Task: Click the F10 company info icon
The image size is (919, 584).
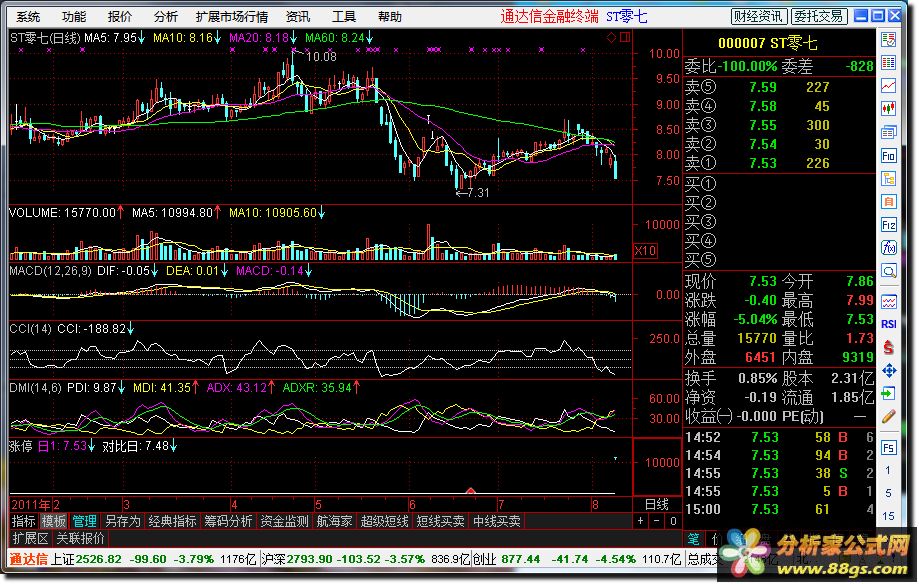Action: pos(889,155)
